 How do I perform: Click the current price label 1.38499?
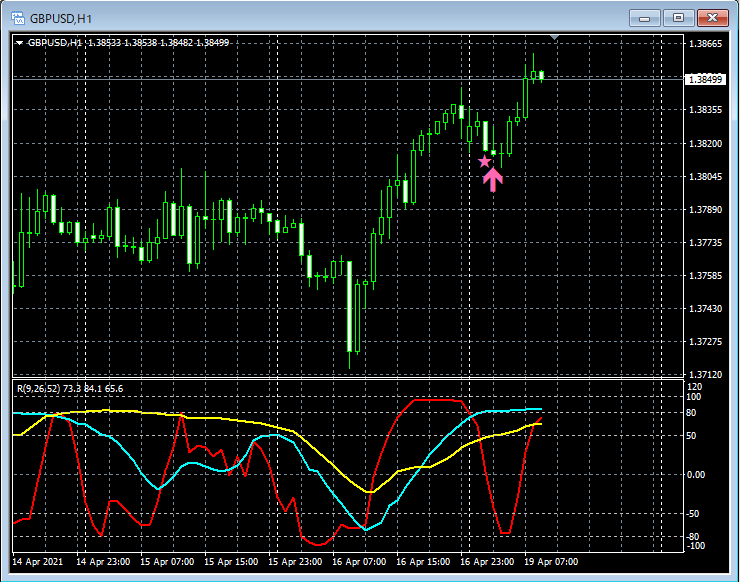point(705,79)
